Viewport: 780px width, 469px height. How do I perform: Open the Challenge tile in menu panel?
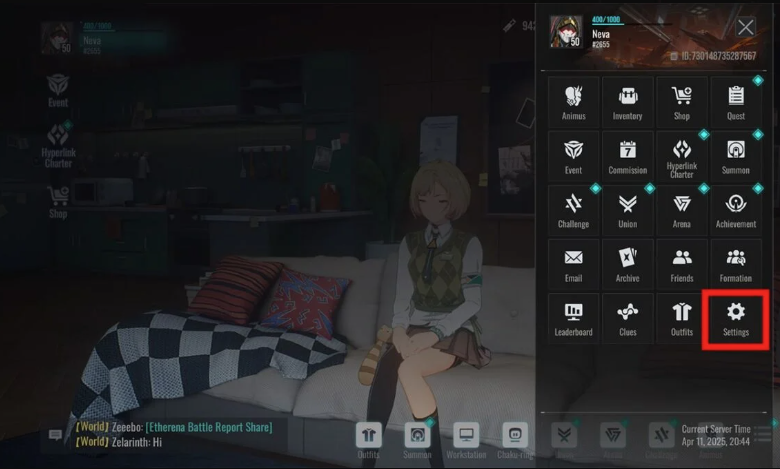[x=574, y=210]
